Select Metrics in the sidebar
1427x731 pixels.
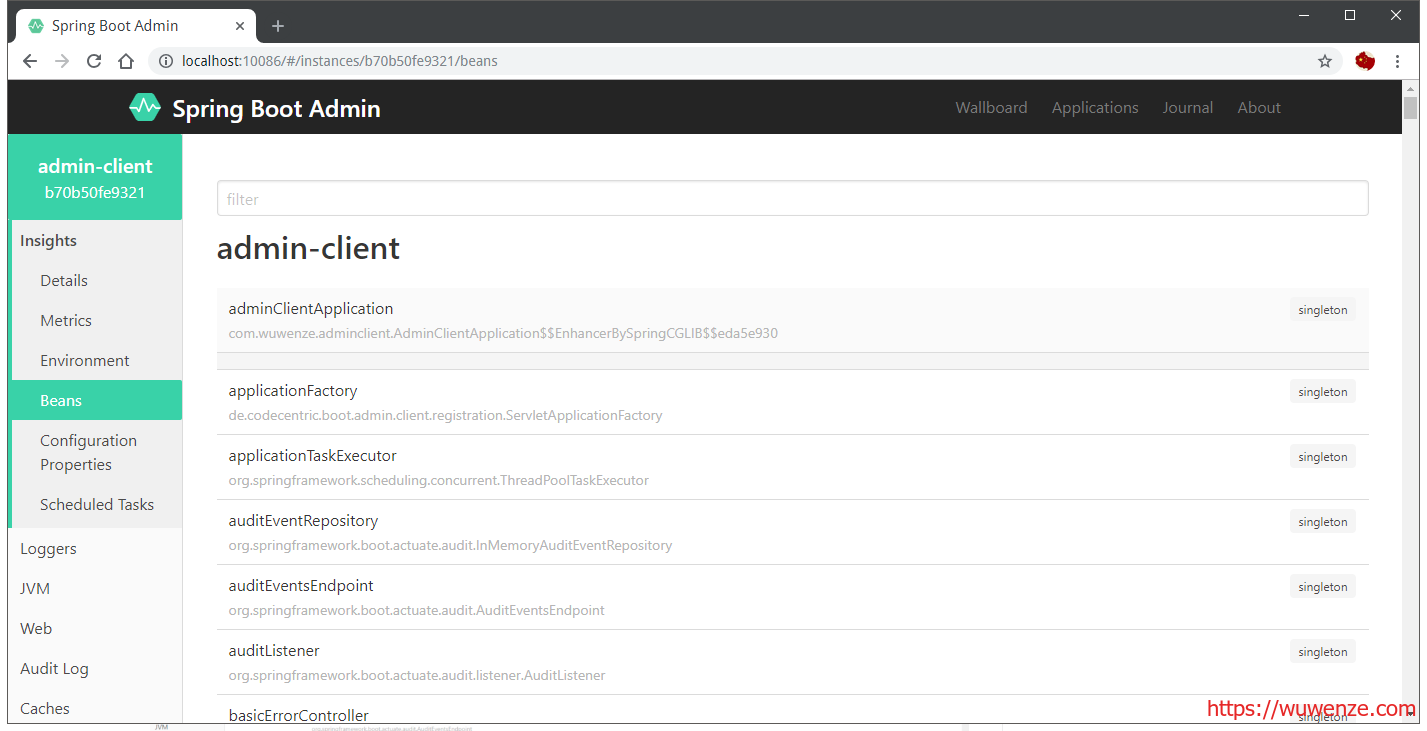[x=97, y=320]
